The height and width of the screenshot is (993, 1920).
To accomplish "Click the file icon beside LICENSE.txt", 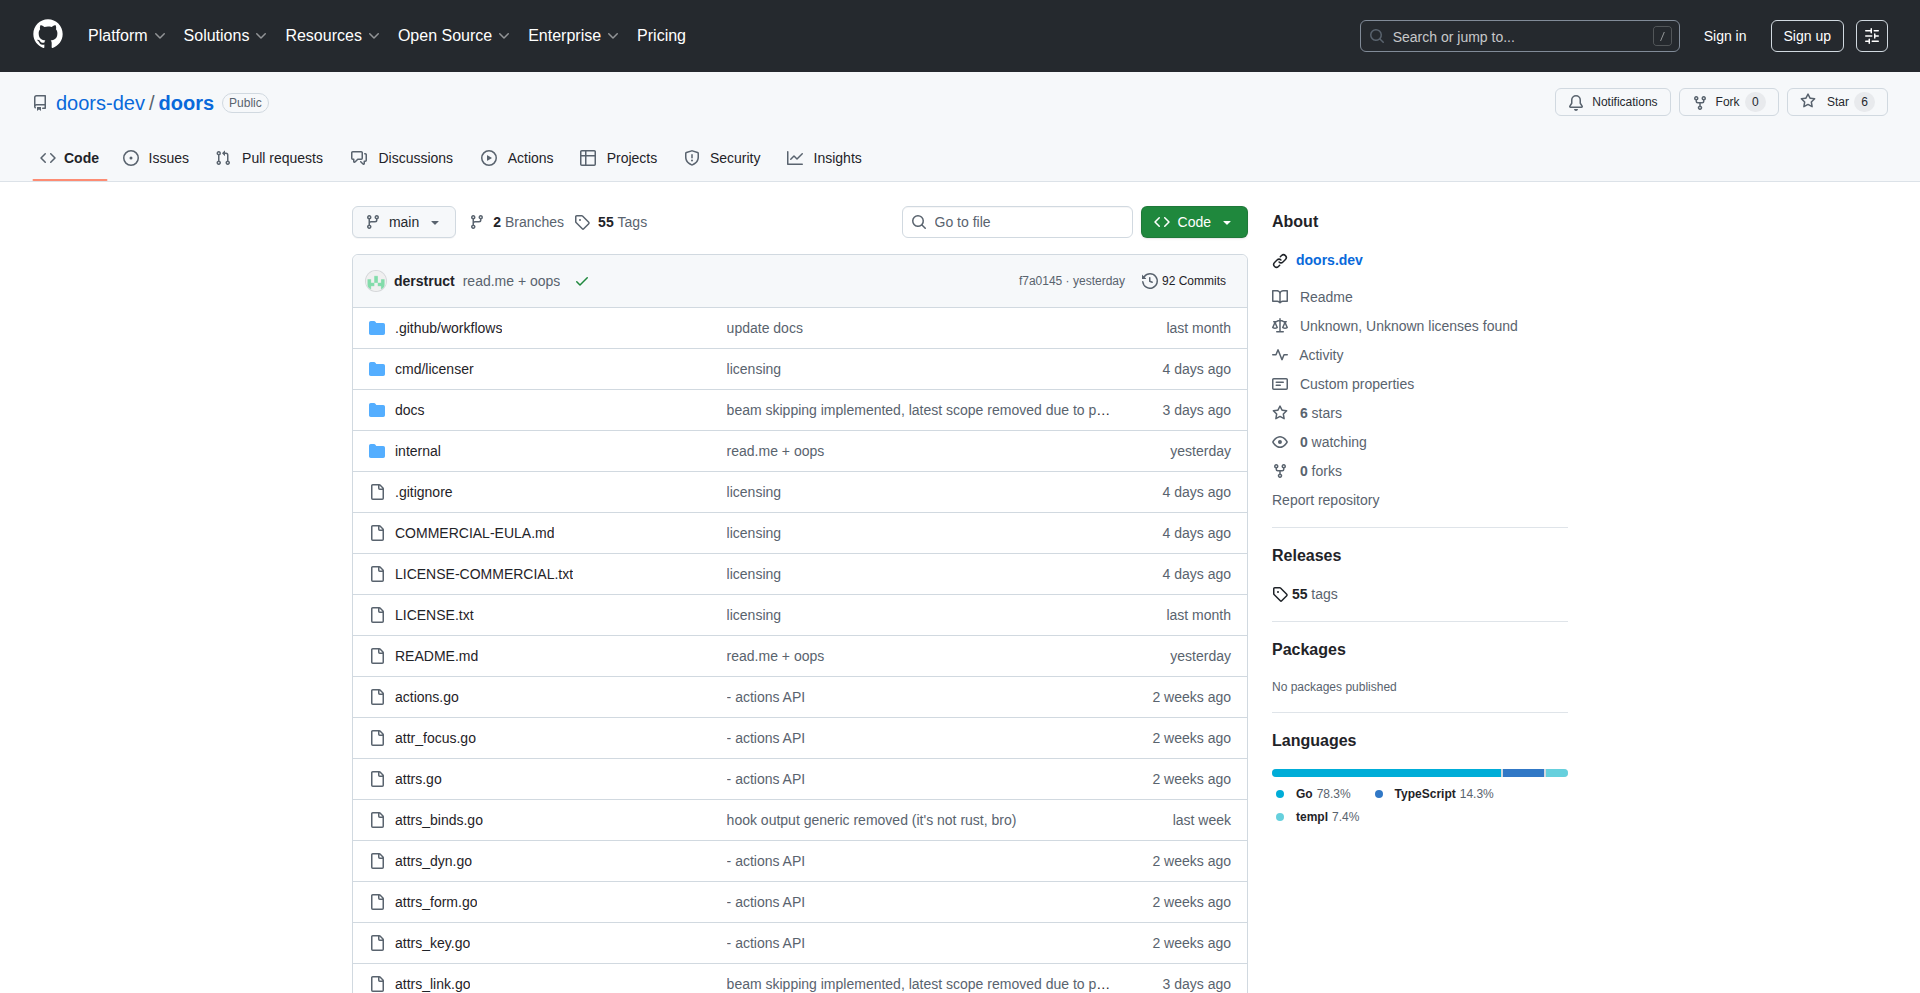I will point(377,615).
